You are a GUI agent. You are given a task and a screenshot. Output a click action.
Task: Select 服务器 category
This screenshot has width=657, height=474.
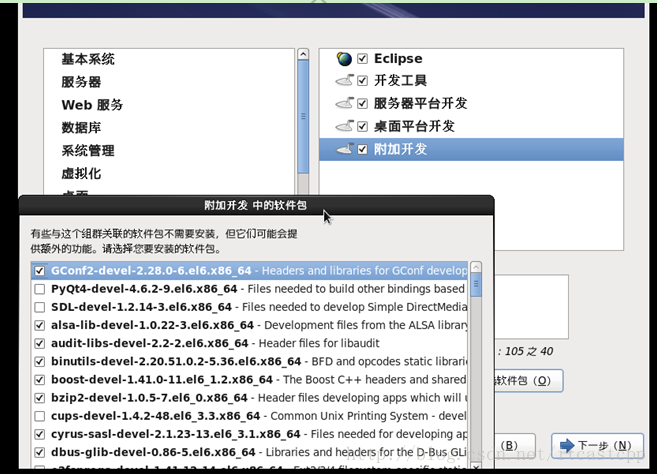click(81, 82)
